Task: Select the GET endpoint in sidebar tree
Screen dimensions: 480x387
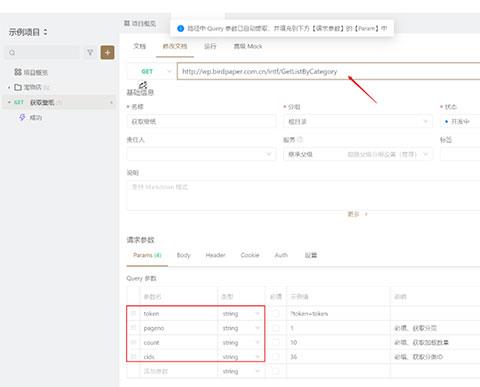Action: pyautogui.click(x=59, y=102)
